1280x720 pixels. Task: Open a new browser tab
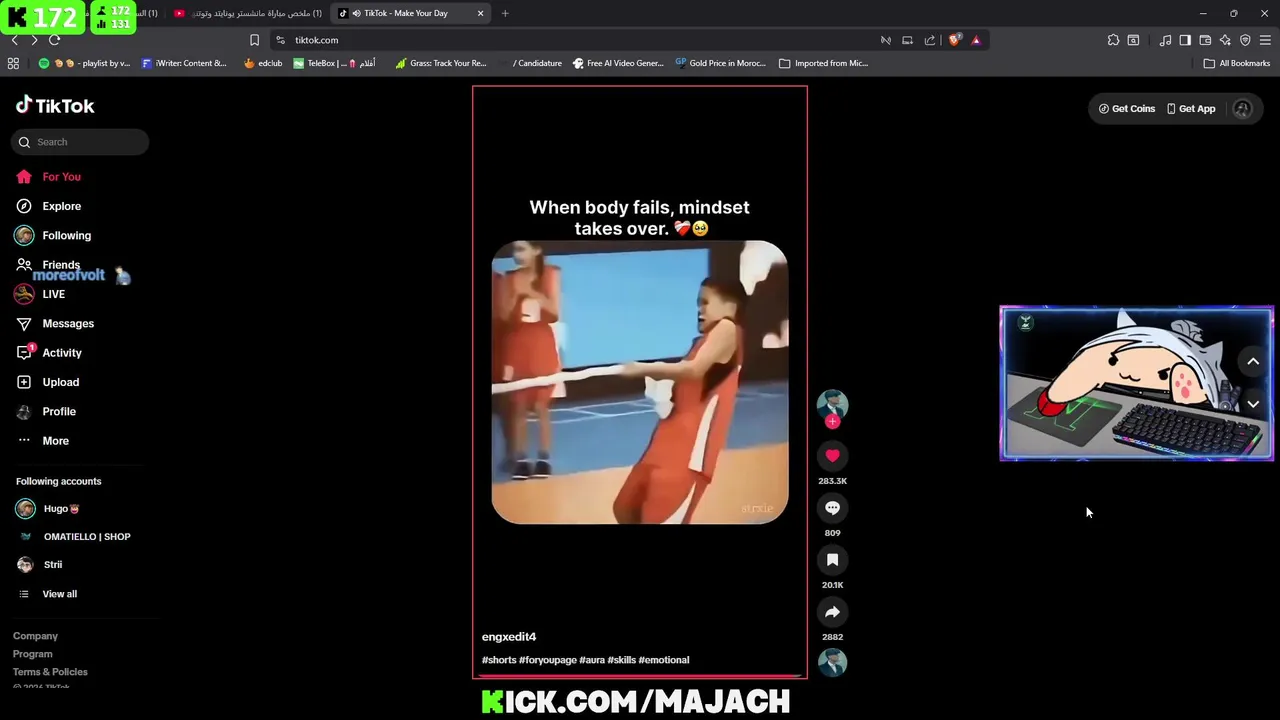[x=505, y=13]
